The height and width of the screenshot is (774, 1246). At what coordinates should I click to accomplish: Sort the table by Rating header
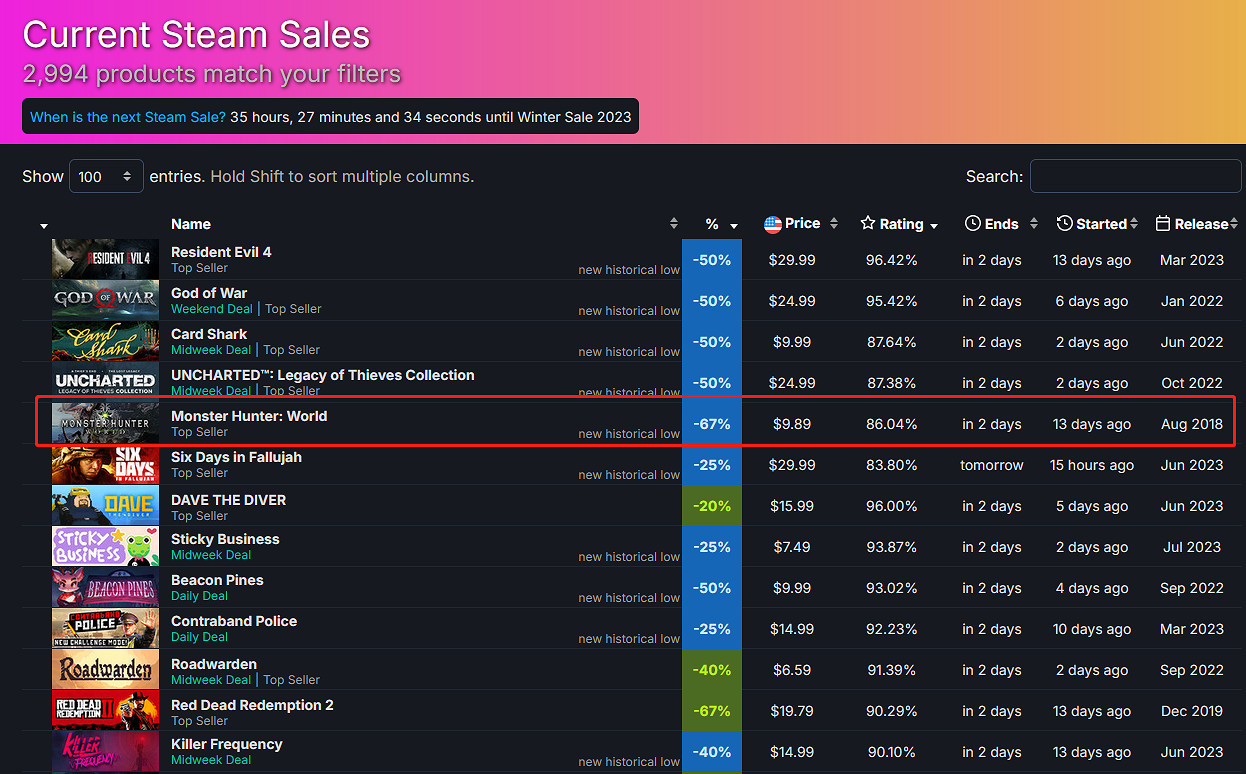pos(901,224)
